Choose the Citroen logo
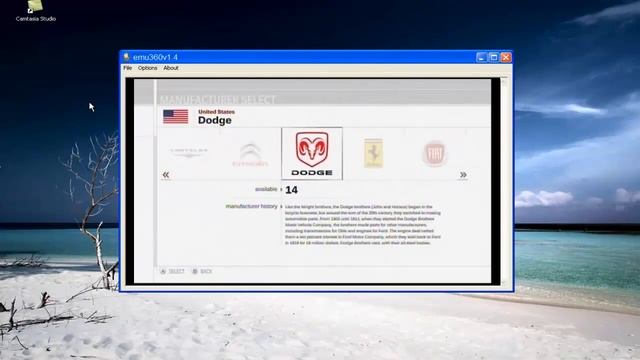The height and width of the screenshot is (360, 640). [x=250, y=154]
